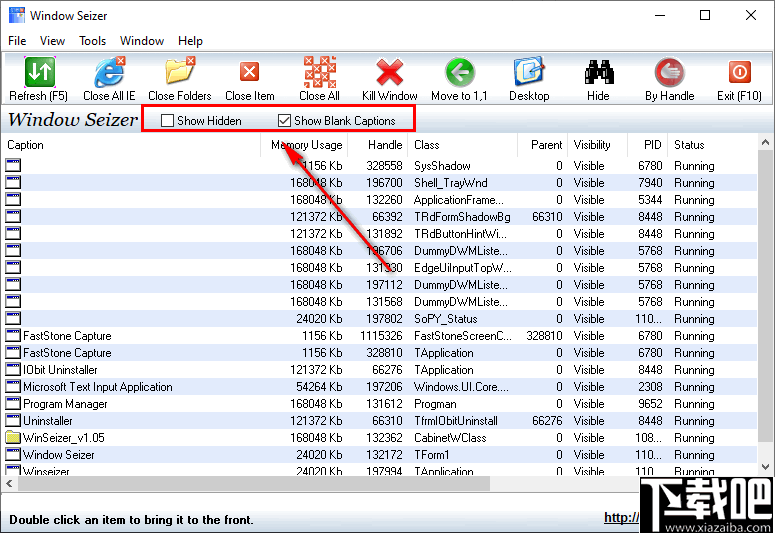775x533 pixels.
Task: Click the Progman class cell
Action: pos(435,404)
